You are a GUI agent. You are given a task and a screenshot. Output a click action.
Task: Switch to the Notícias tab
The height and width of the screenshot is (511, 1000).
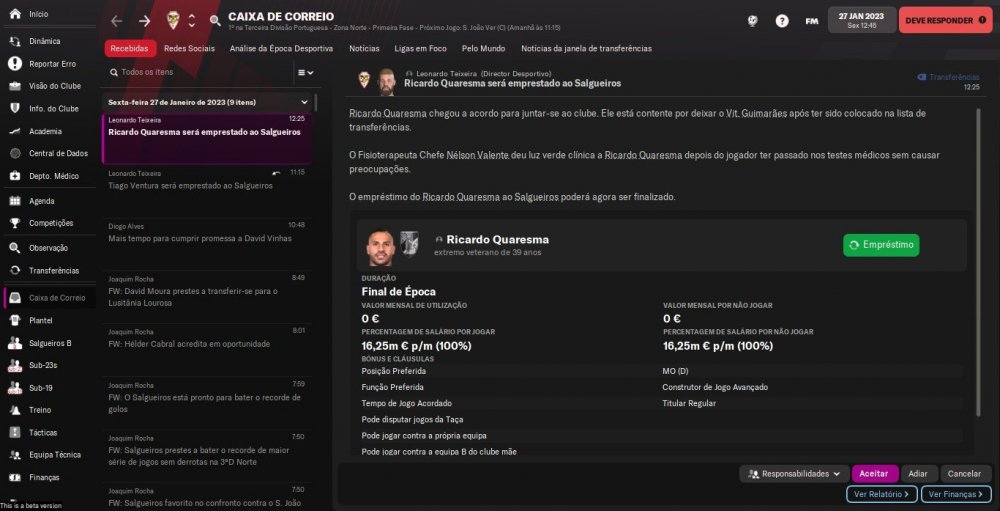(364, 48)
